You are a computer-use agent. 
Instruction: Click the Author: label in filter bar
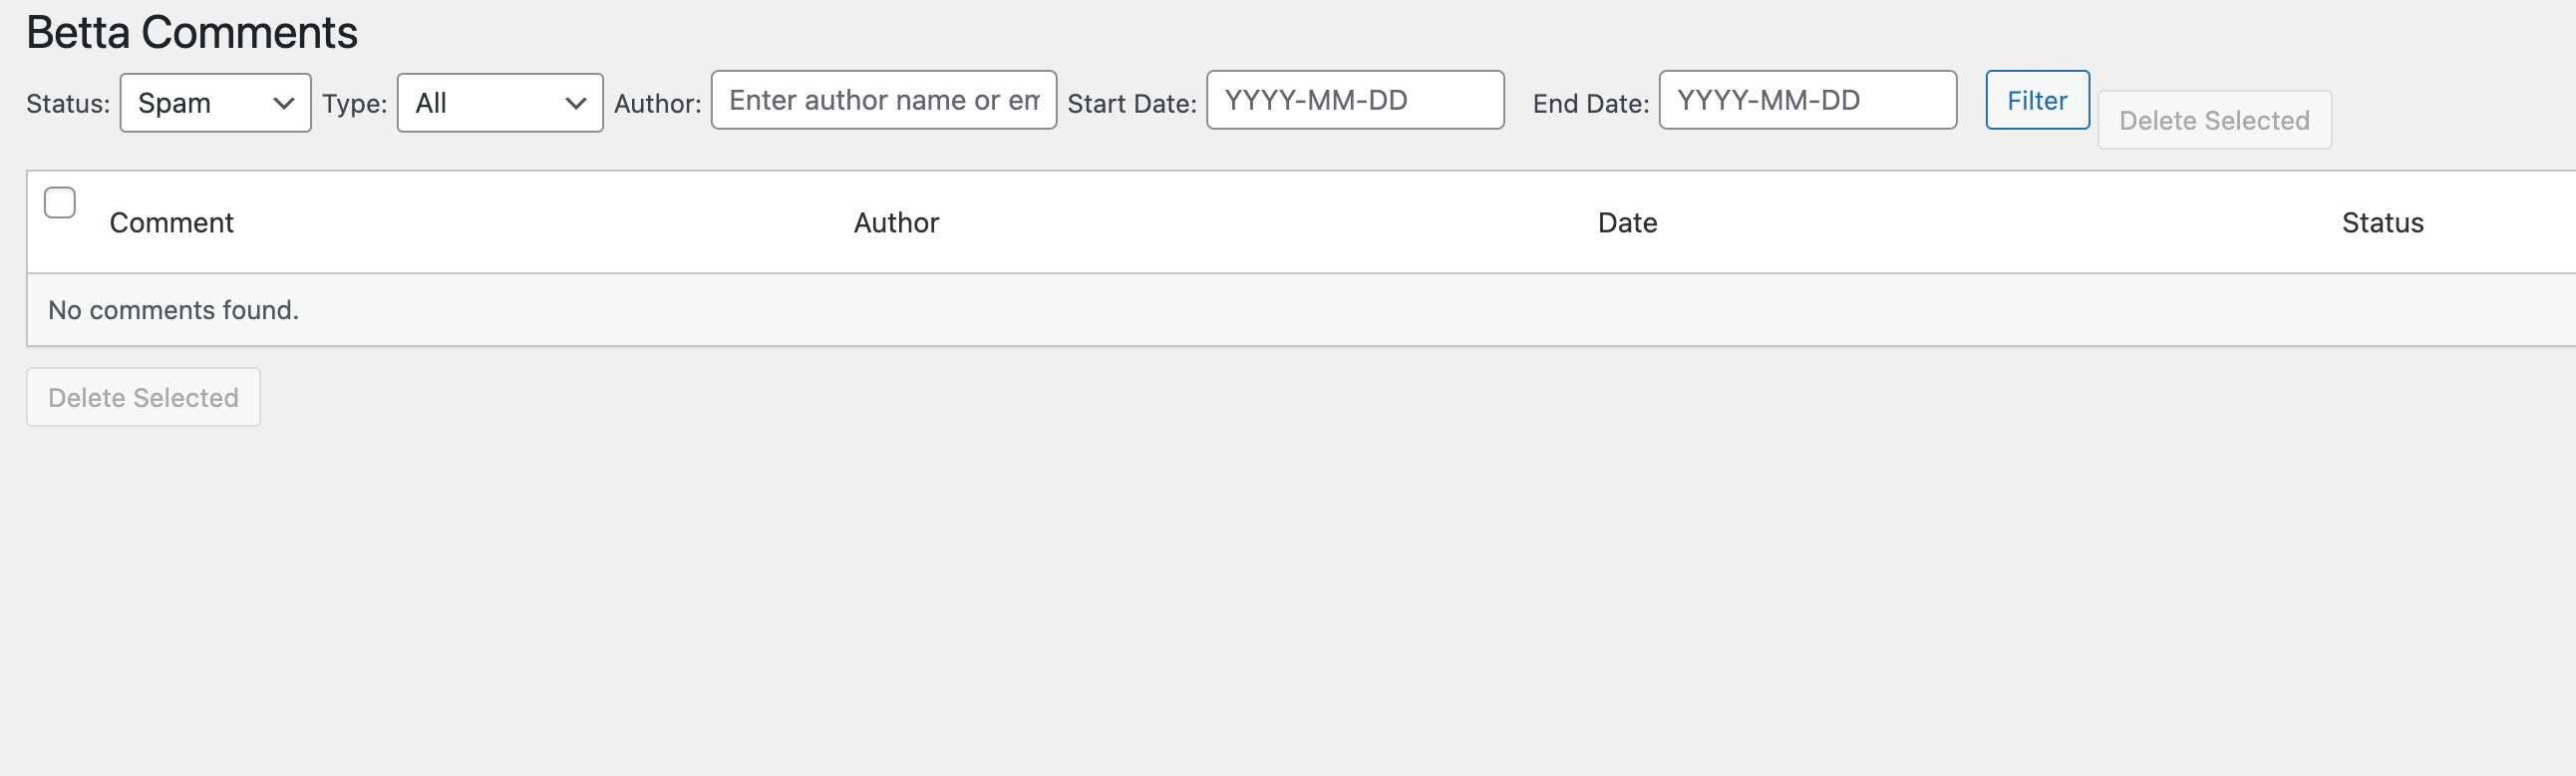[657, 103]
